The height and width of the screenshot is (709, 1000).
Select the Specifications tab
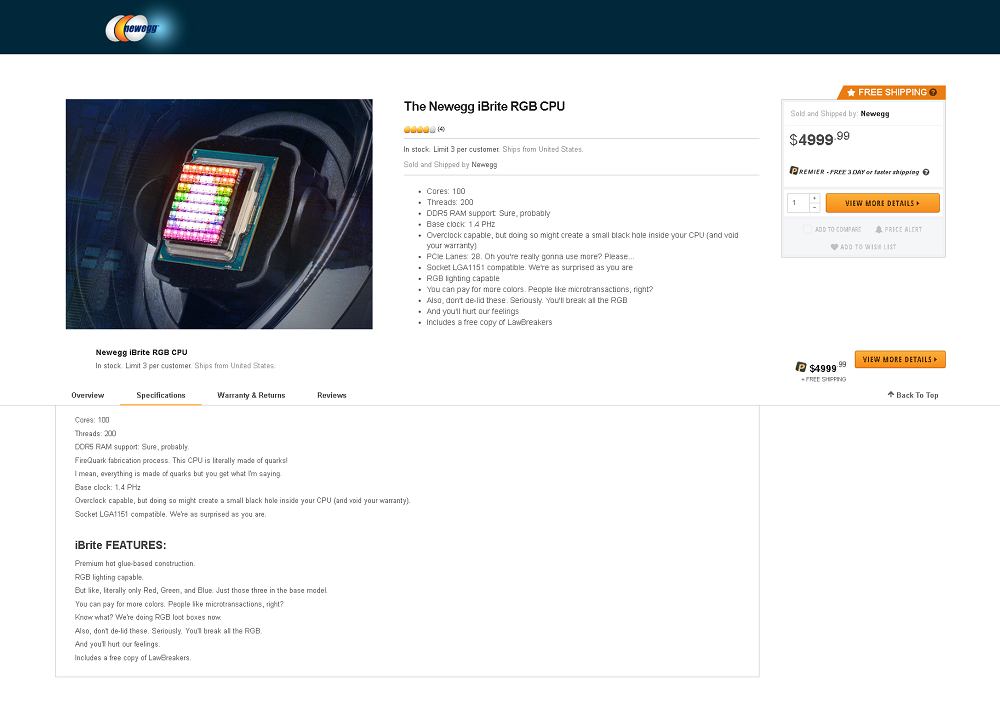(x=161, y=395)
